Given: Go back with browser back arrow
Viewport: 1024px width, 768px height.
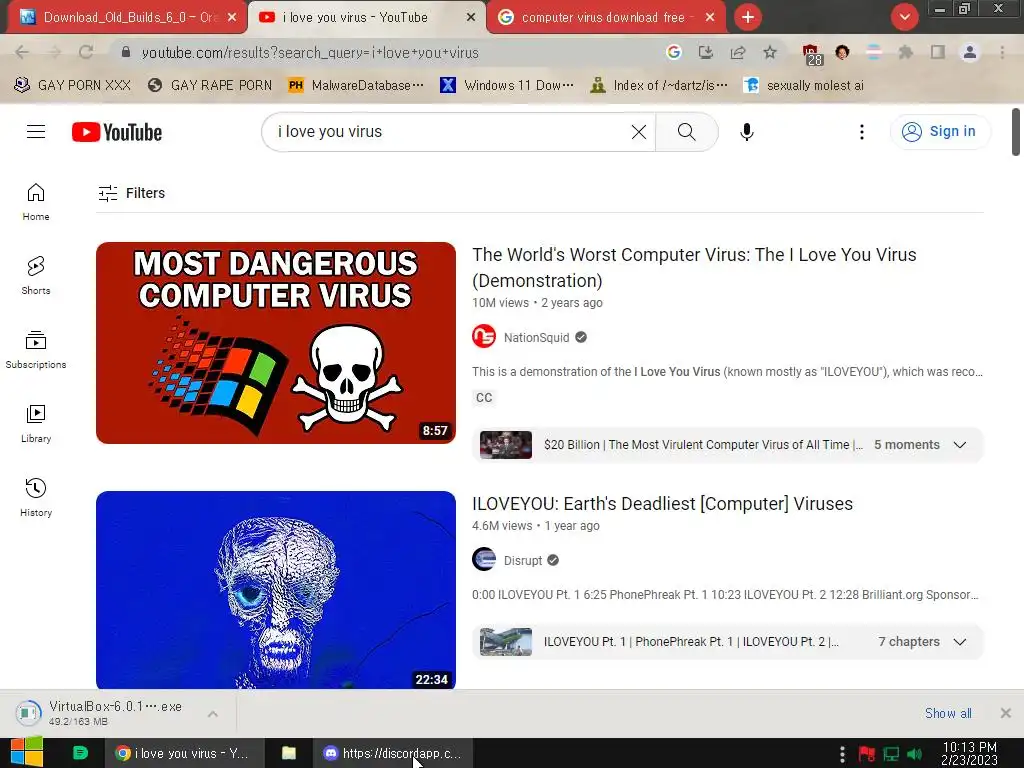Looking at the screenshot, I should click(x=22, y=52).
